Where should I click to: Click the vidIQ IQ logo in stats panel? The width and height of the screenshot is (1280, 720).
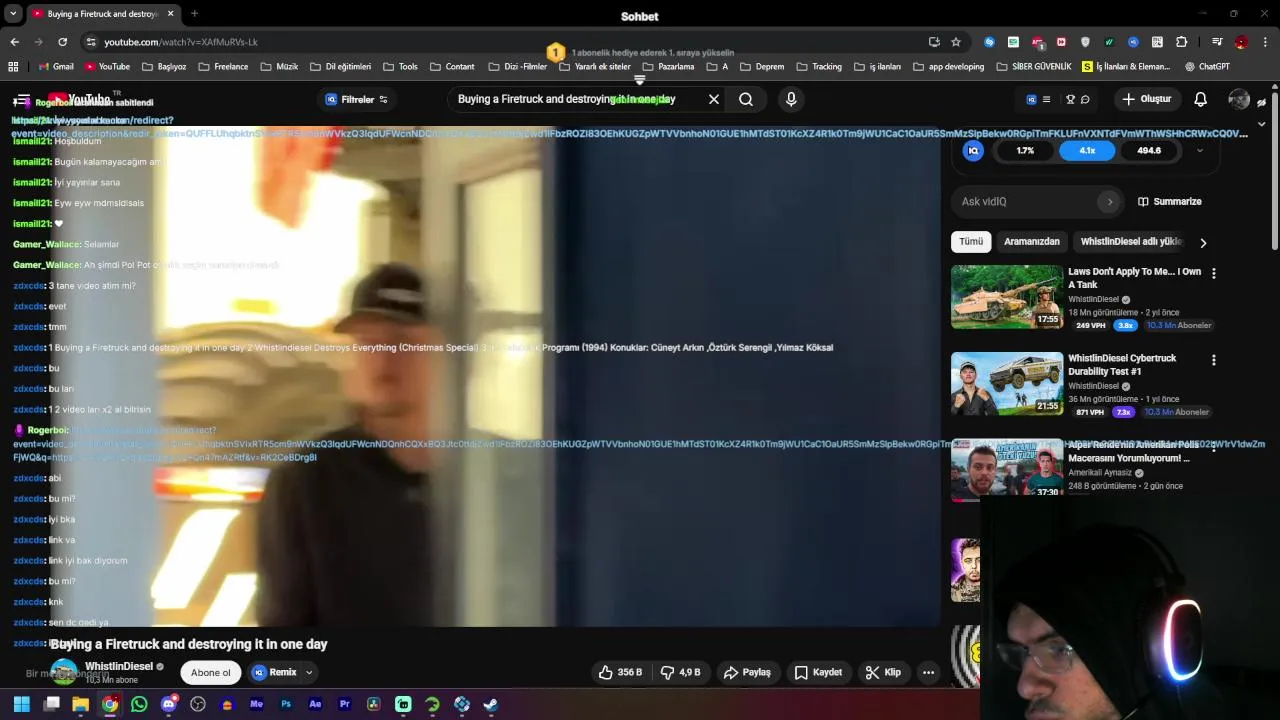(x=973, y=150)
